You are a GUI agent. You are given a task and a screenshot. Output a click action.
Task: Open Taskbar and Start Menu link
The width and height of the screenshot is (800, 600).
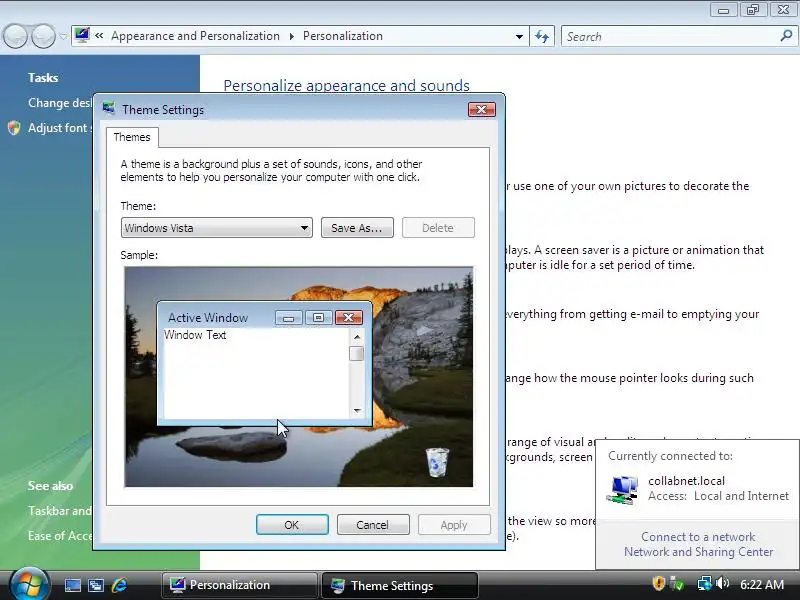[x=60, y=511]
